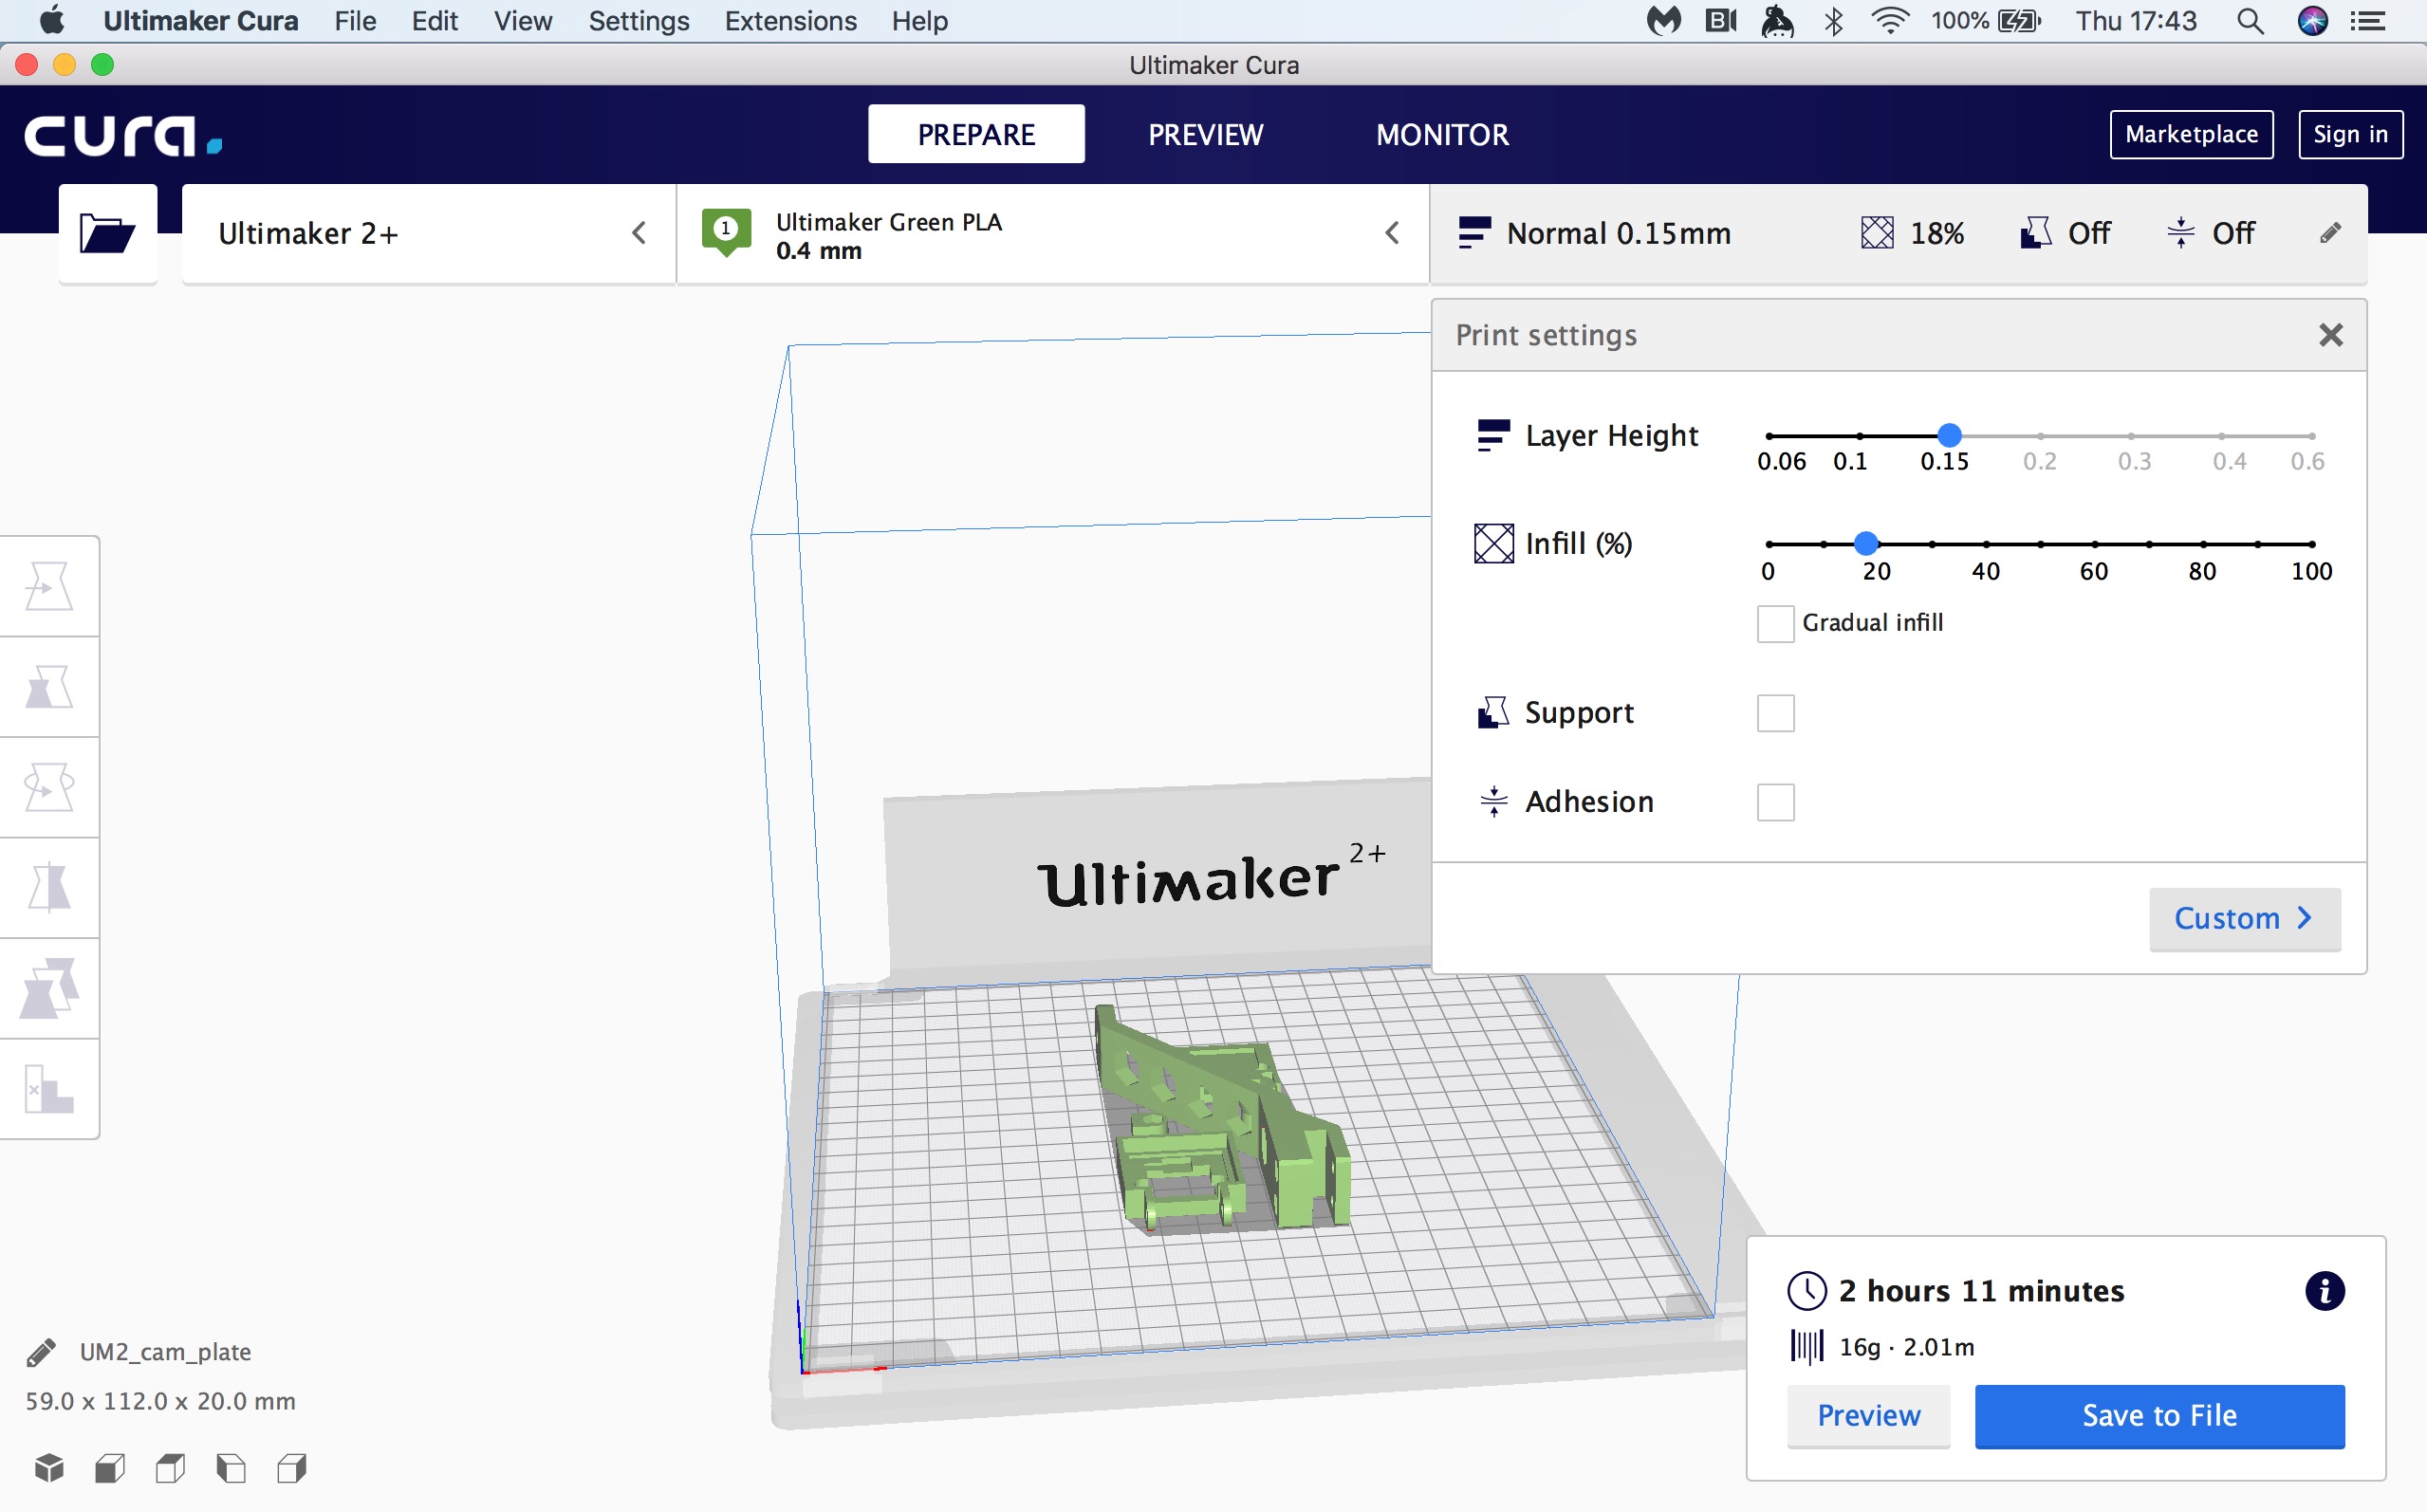2427x1512 pixels.
Task: Click Save to File button
Action: point(2159,1416)
